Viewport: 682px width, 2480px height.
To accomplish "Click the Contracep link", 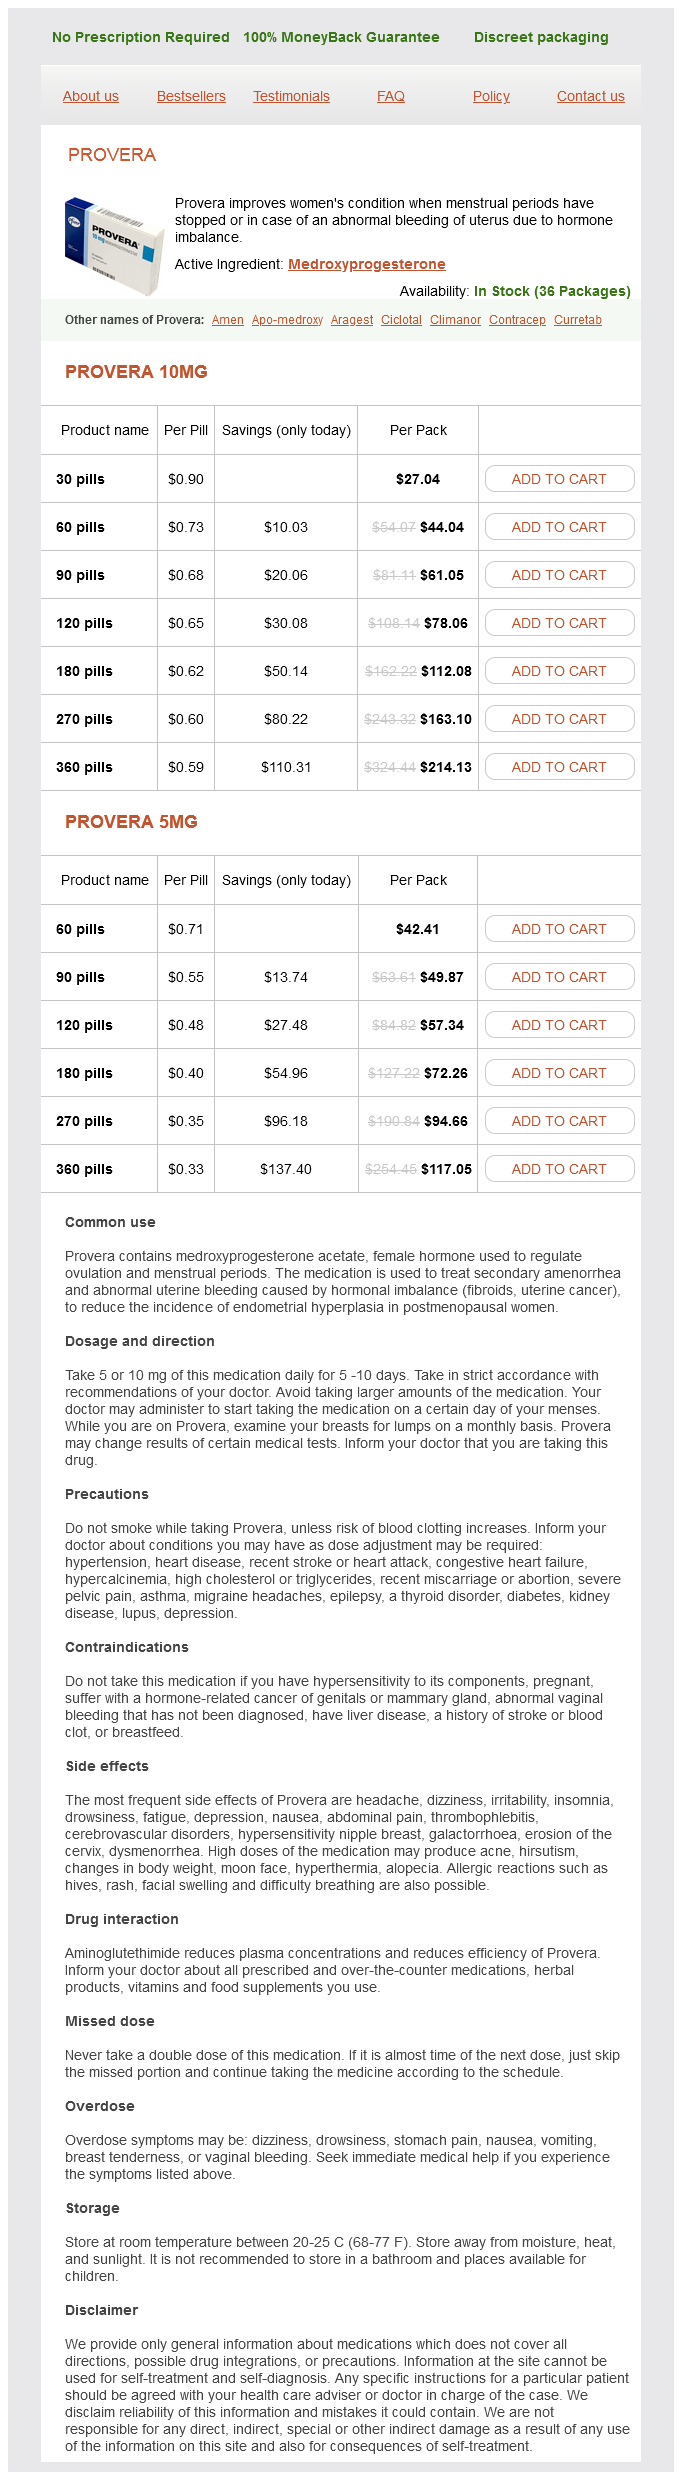I will pyautogui.click(x=517, y=320).
